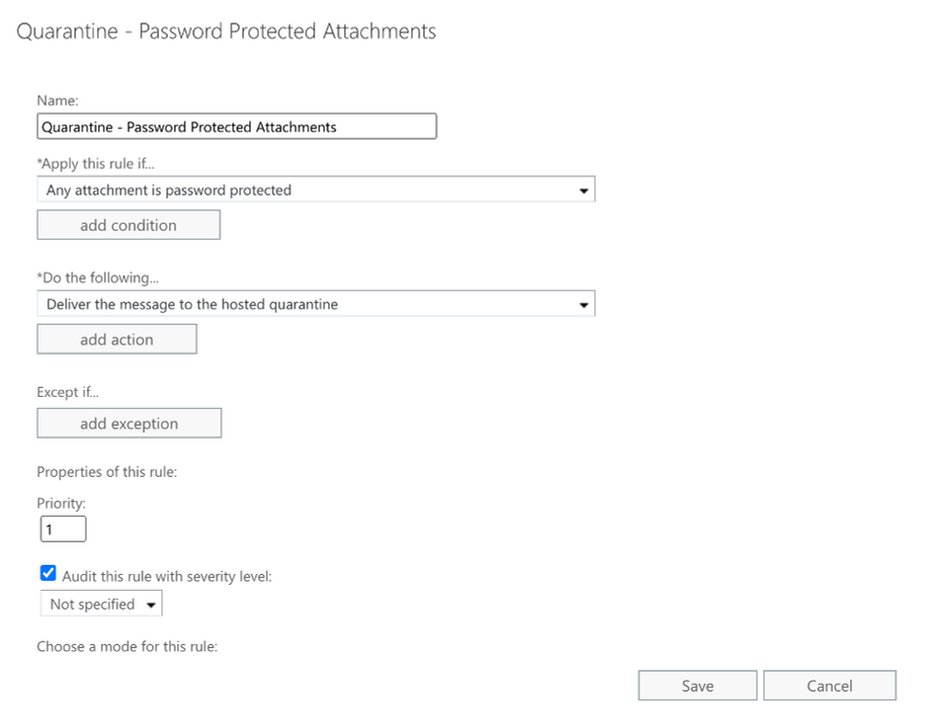Click the add exception button
This screenshot has width=925, height=721.
click(129, 423)
